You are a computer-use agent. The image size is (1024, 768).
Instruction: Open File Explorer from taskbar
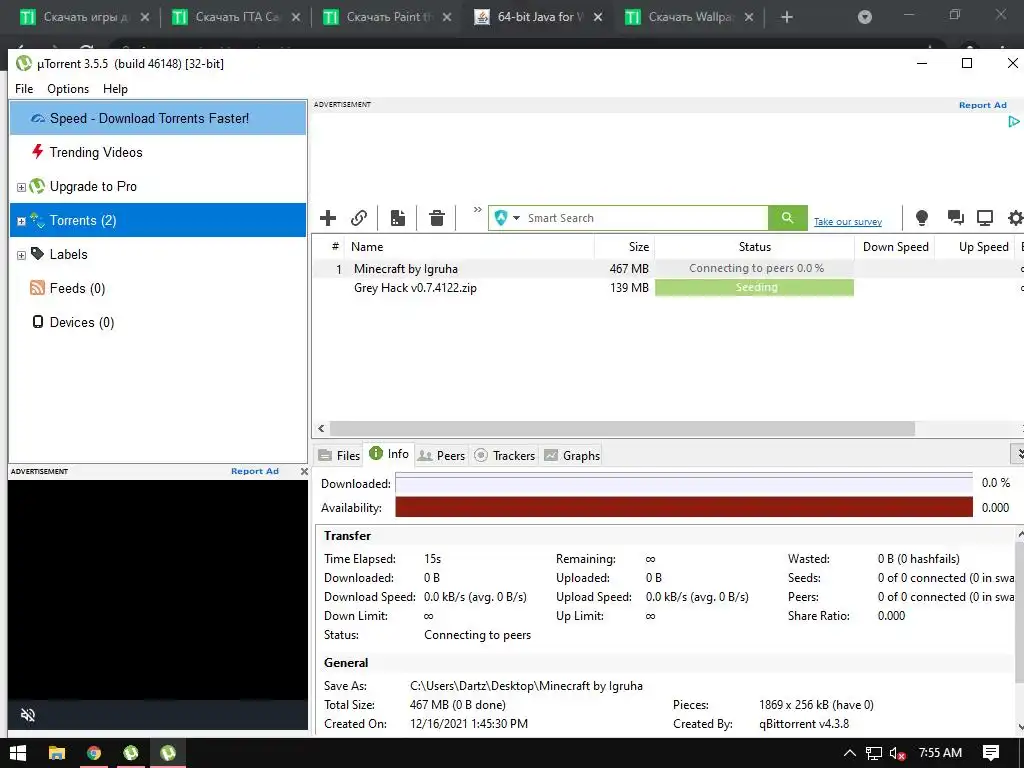[57, 752]
